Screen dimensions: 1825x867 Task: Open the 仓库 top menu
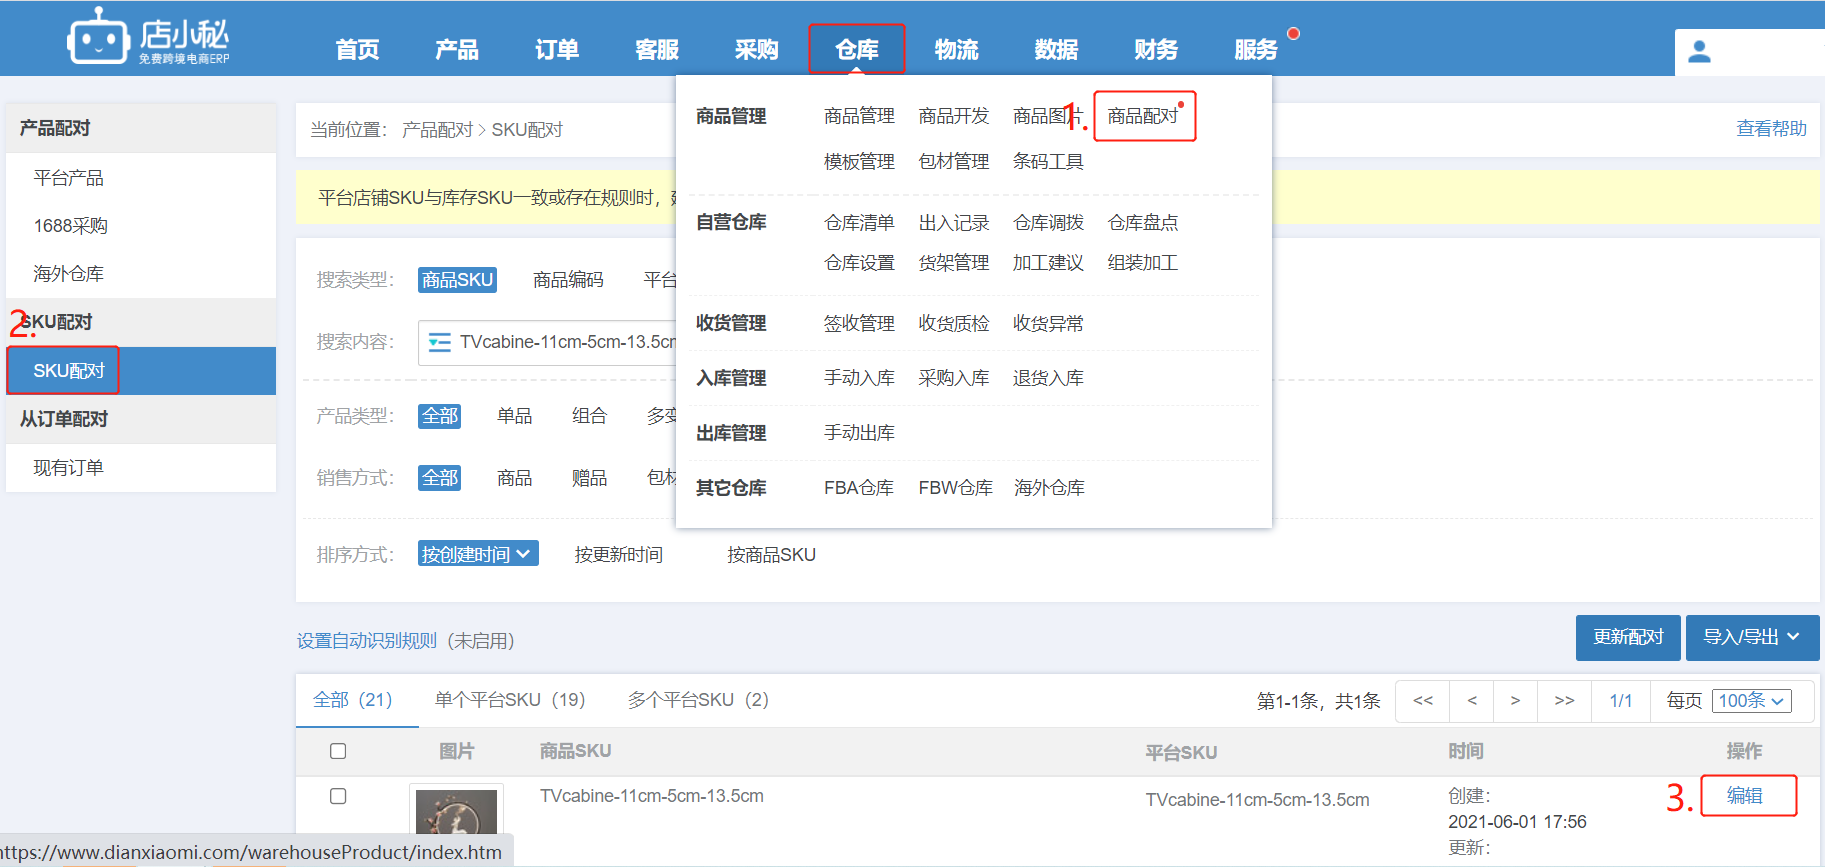[857, 49]
